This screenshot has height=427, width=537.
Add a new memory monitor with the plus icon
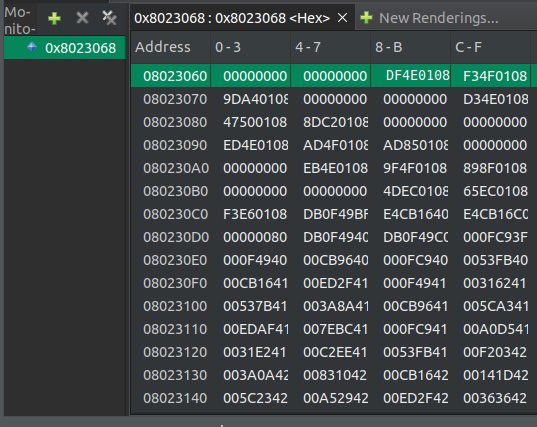[x=54, y=18]
